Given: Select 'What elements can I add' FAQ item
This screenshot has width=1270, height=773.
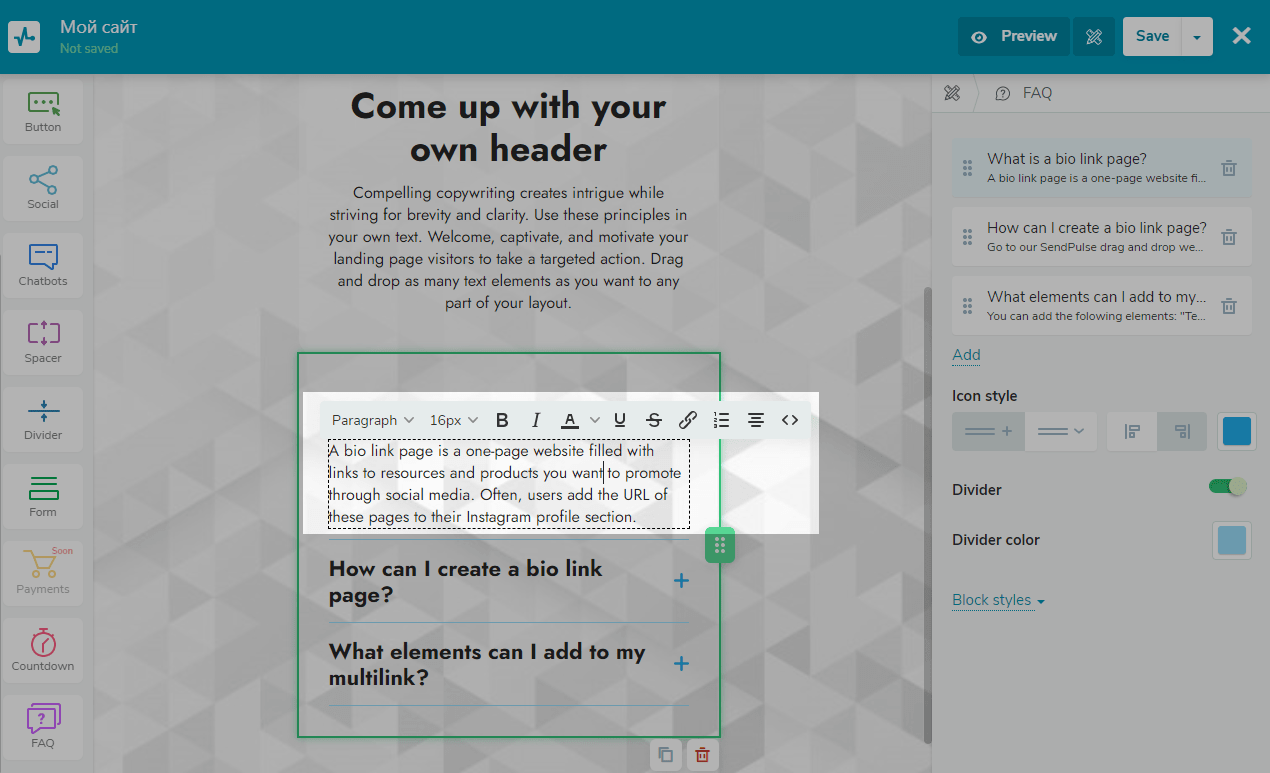Looking at the screenshot, I should [1096, 306].
